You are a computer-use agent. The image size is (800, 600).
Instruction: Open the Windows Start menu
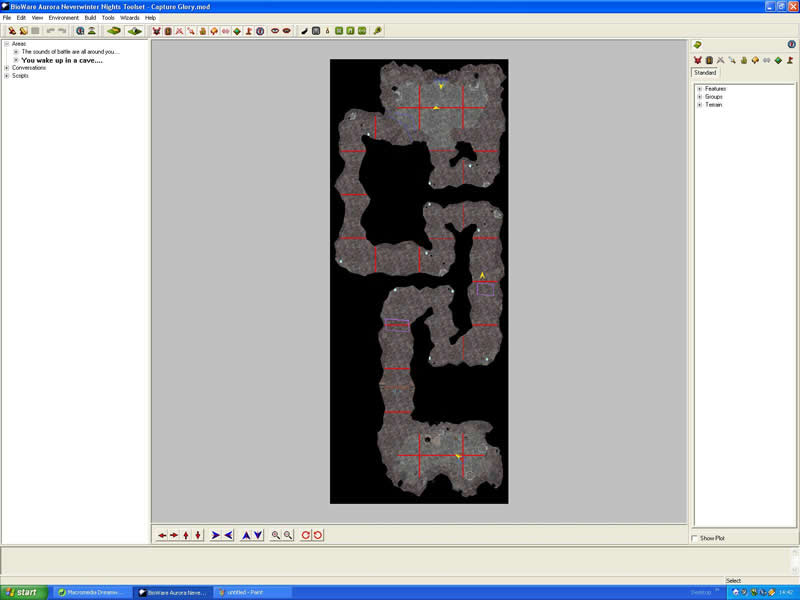23,592
